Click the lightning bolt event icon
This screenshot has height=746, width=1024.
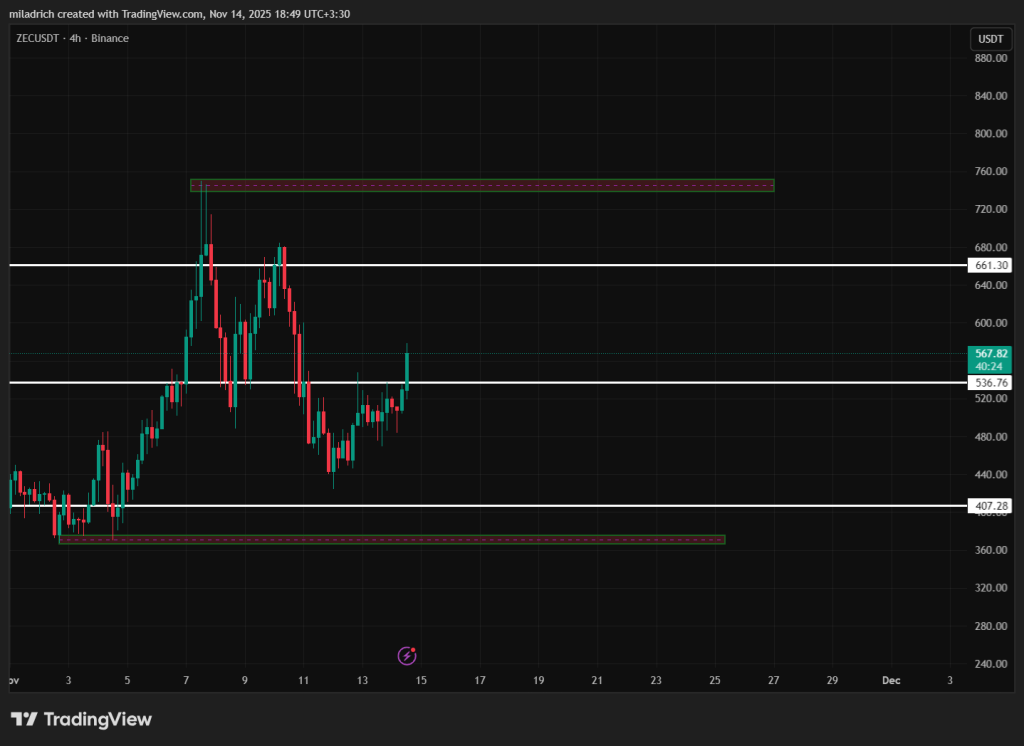[x=406, y=656]
